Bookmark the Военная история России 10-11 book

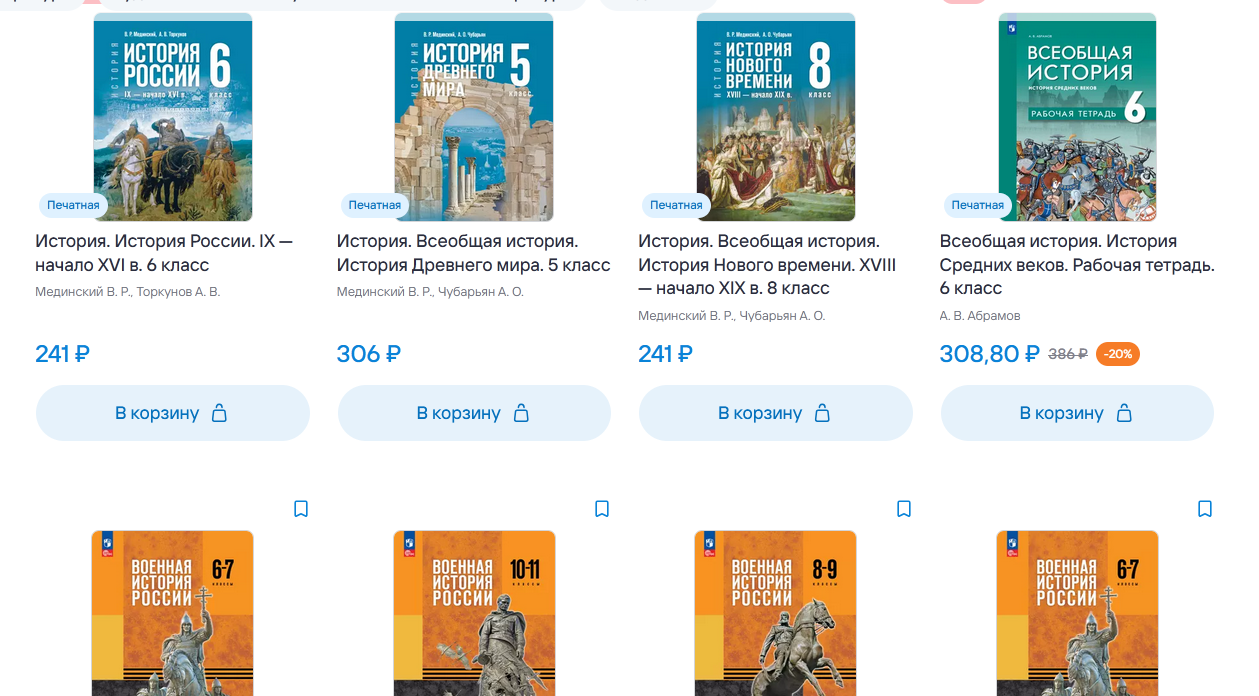[x=602, y=509]
